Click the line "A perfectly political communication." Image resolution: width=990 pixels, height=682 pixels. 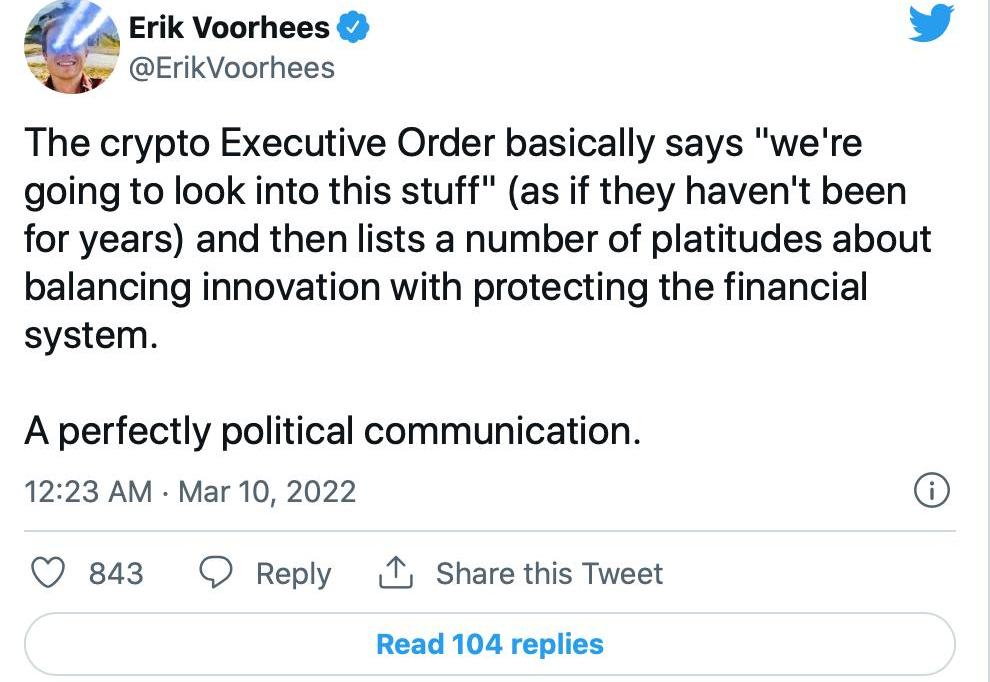331,431
